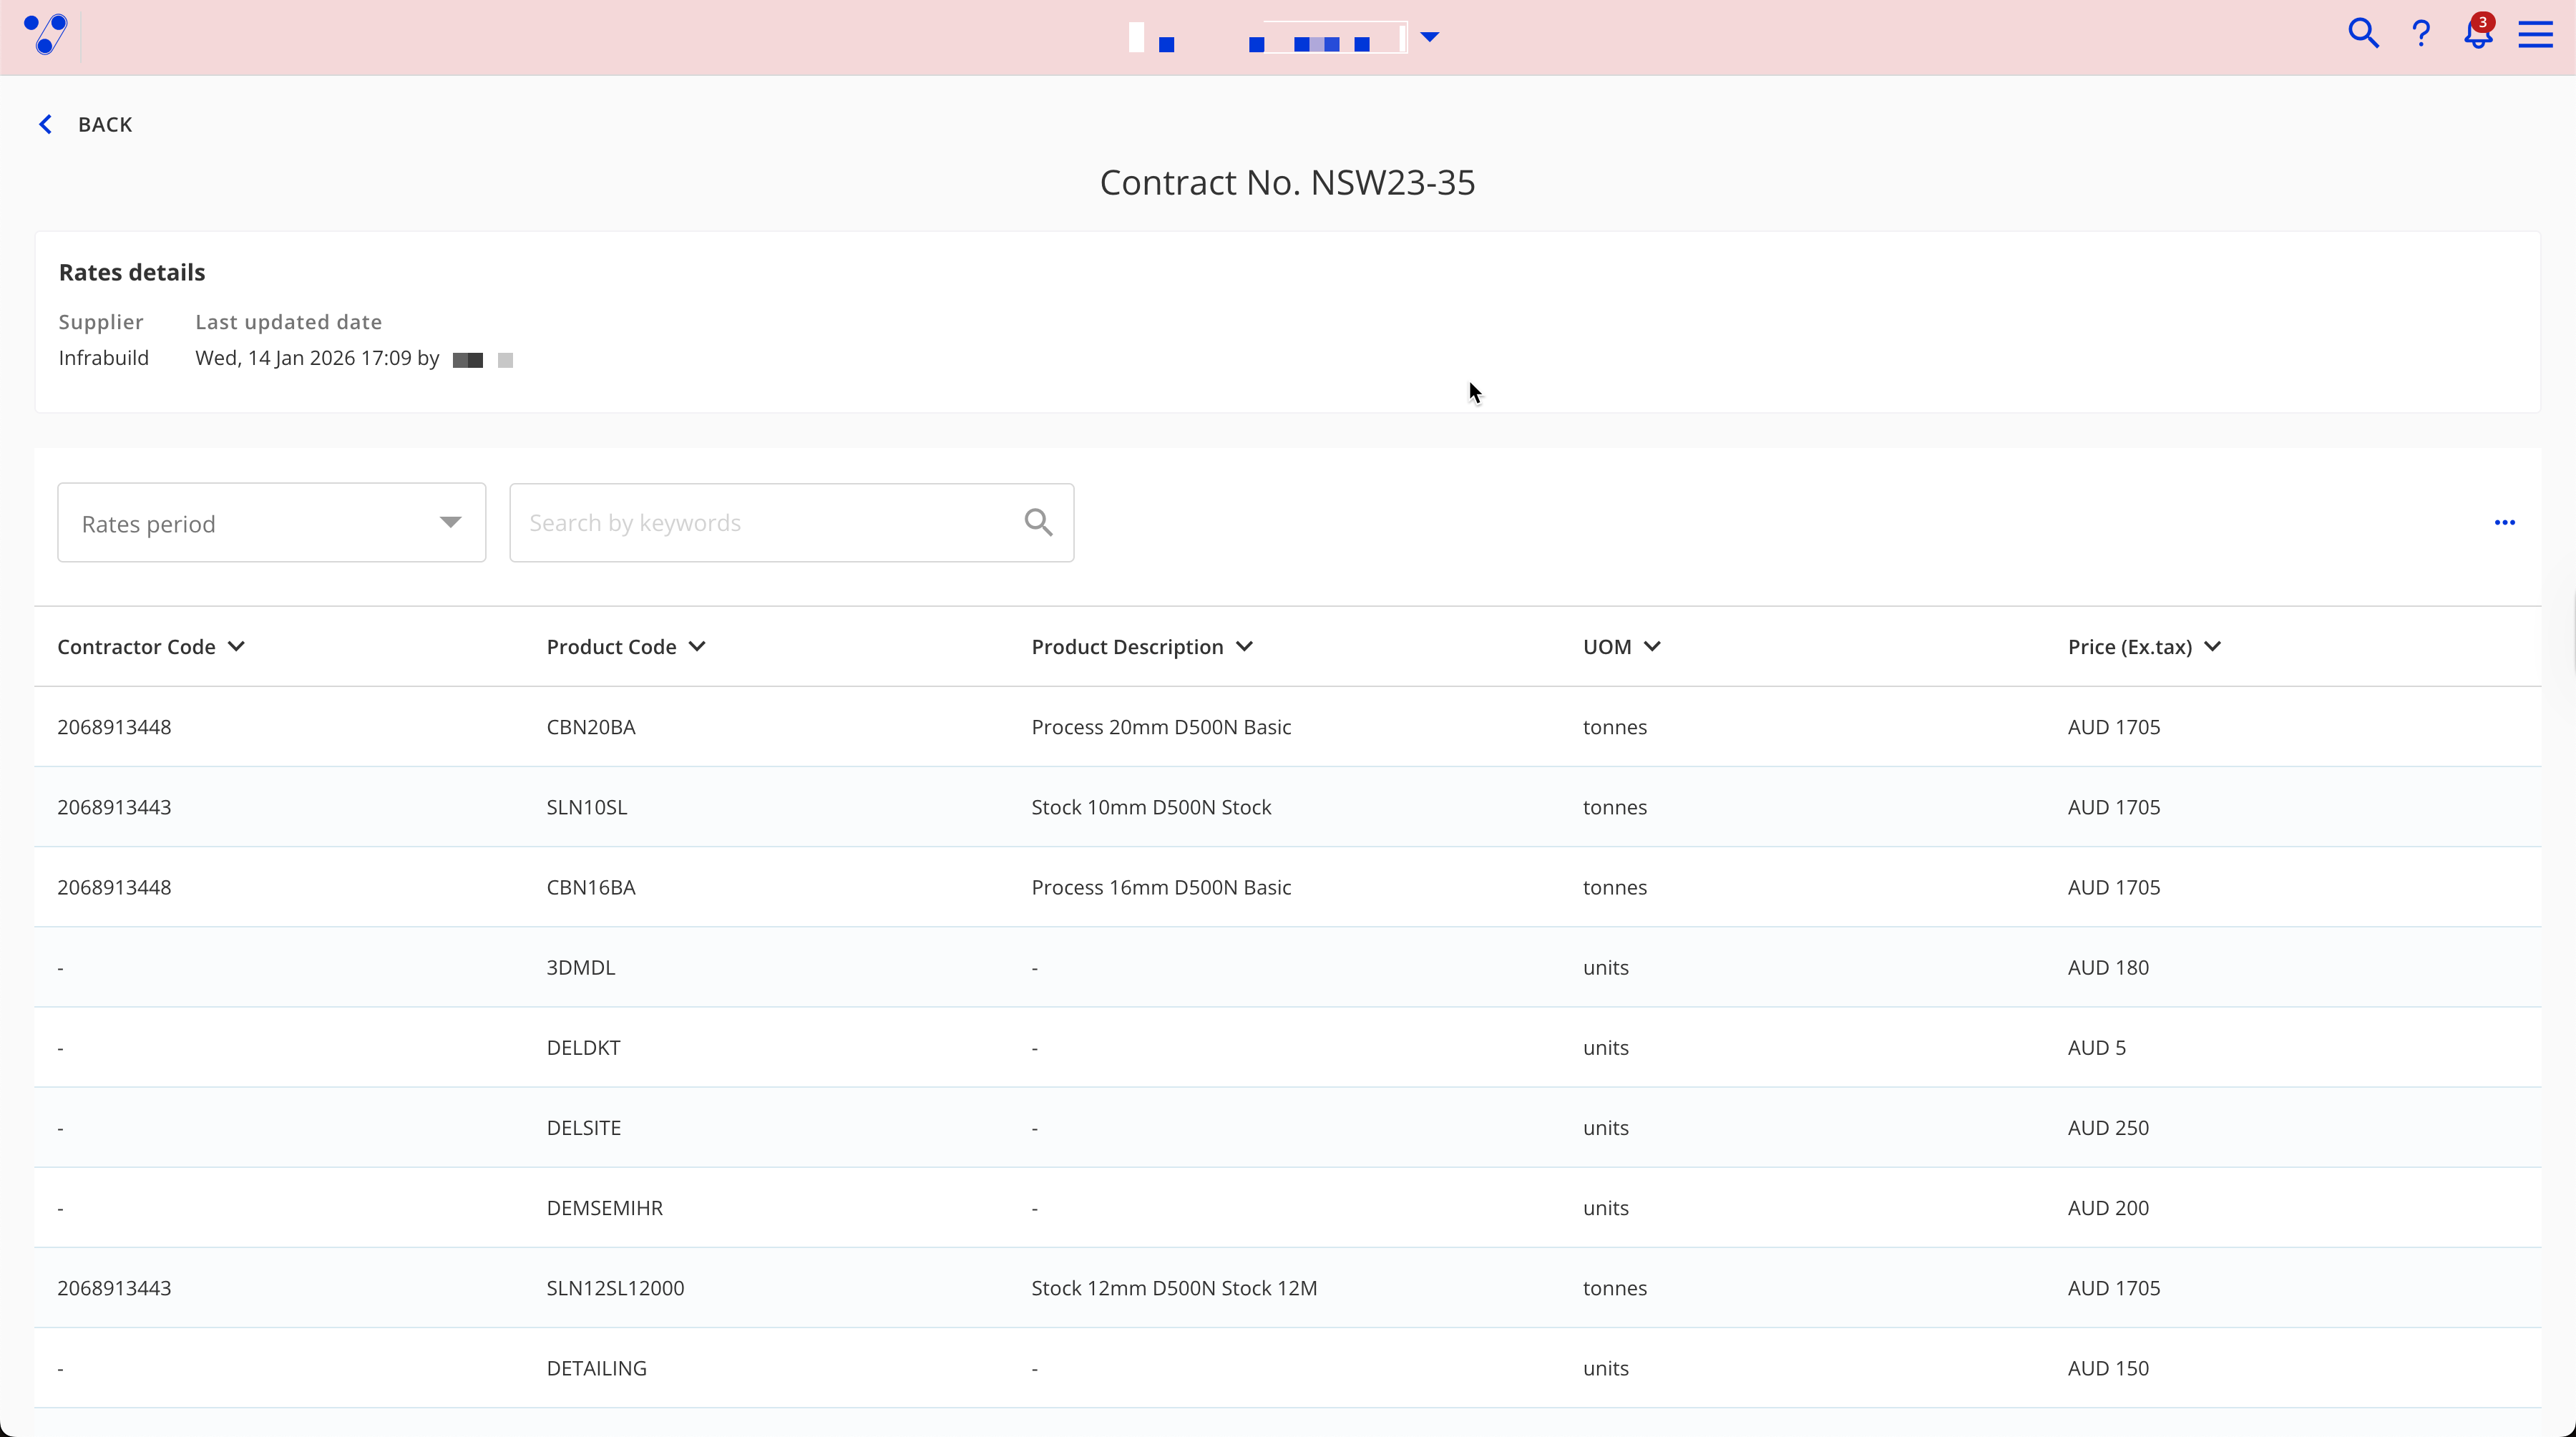Sort by Product Code column
2576x1437 pixels.
click(x=697, y=646)
